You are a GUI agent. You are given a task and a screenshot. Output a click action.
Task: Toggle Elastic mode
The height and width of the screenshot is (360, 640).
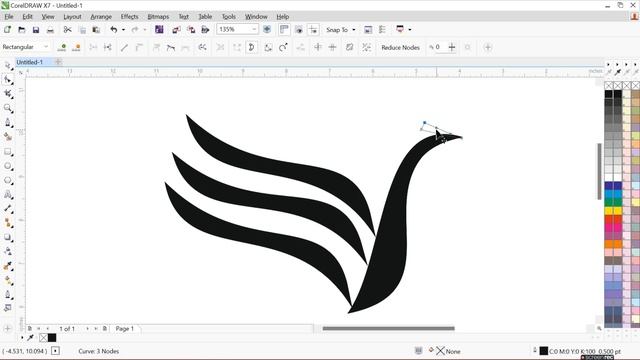[x=349, y=47]
